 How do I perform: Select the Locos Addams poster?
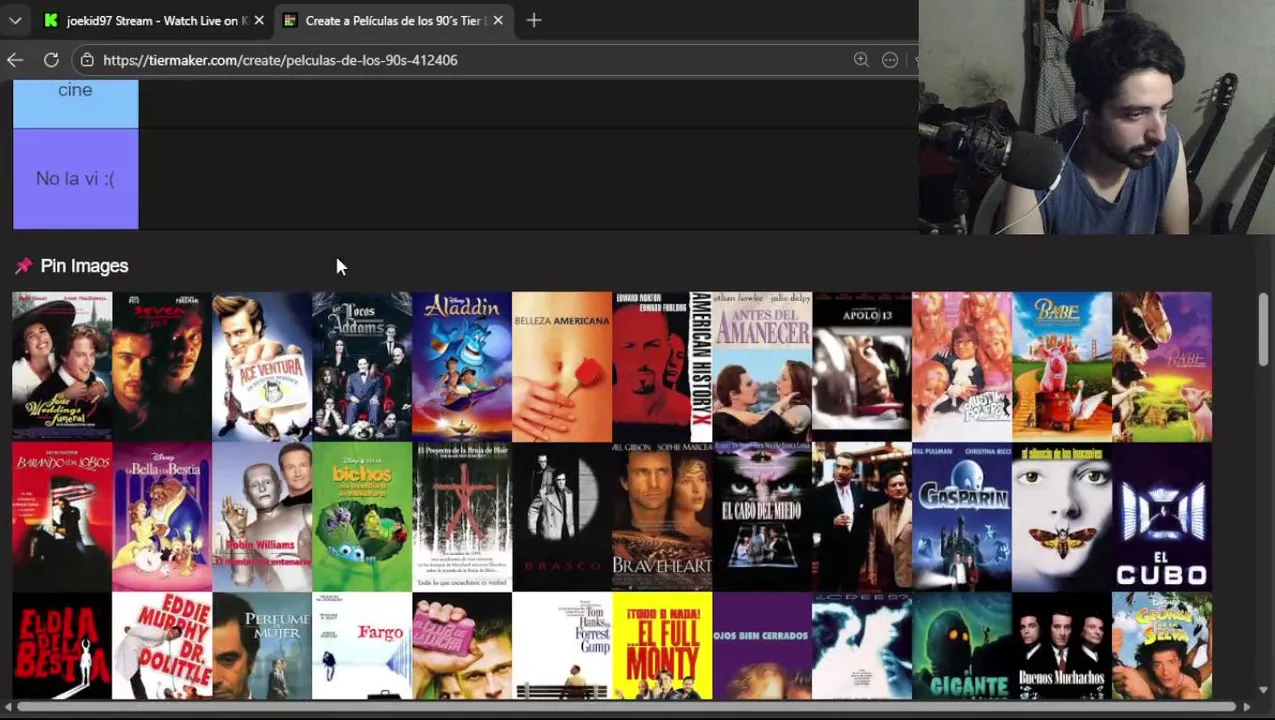click(362, 366)
